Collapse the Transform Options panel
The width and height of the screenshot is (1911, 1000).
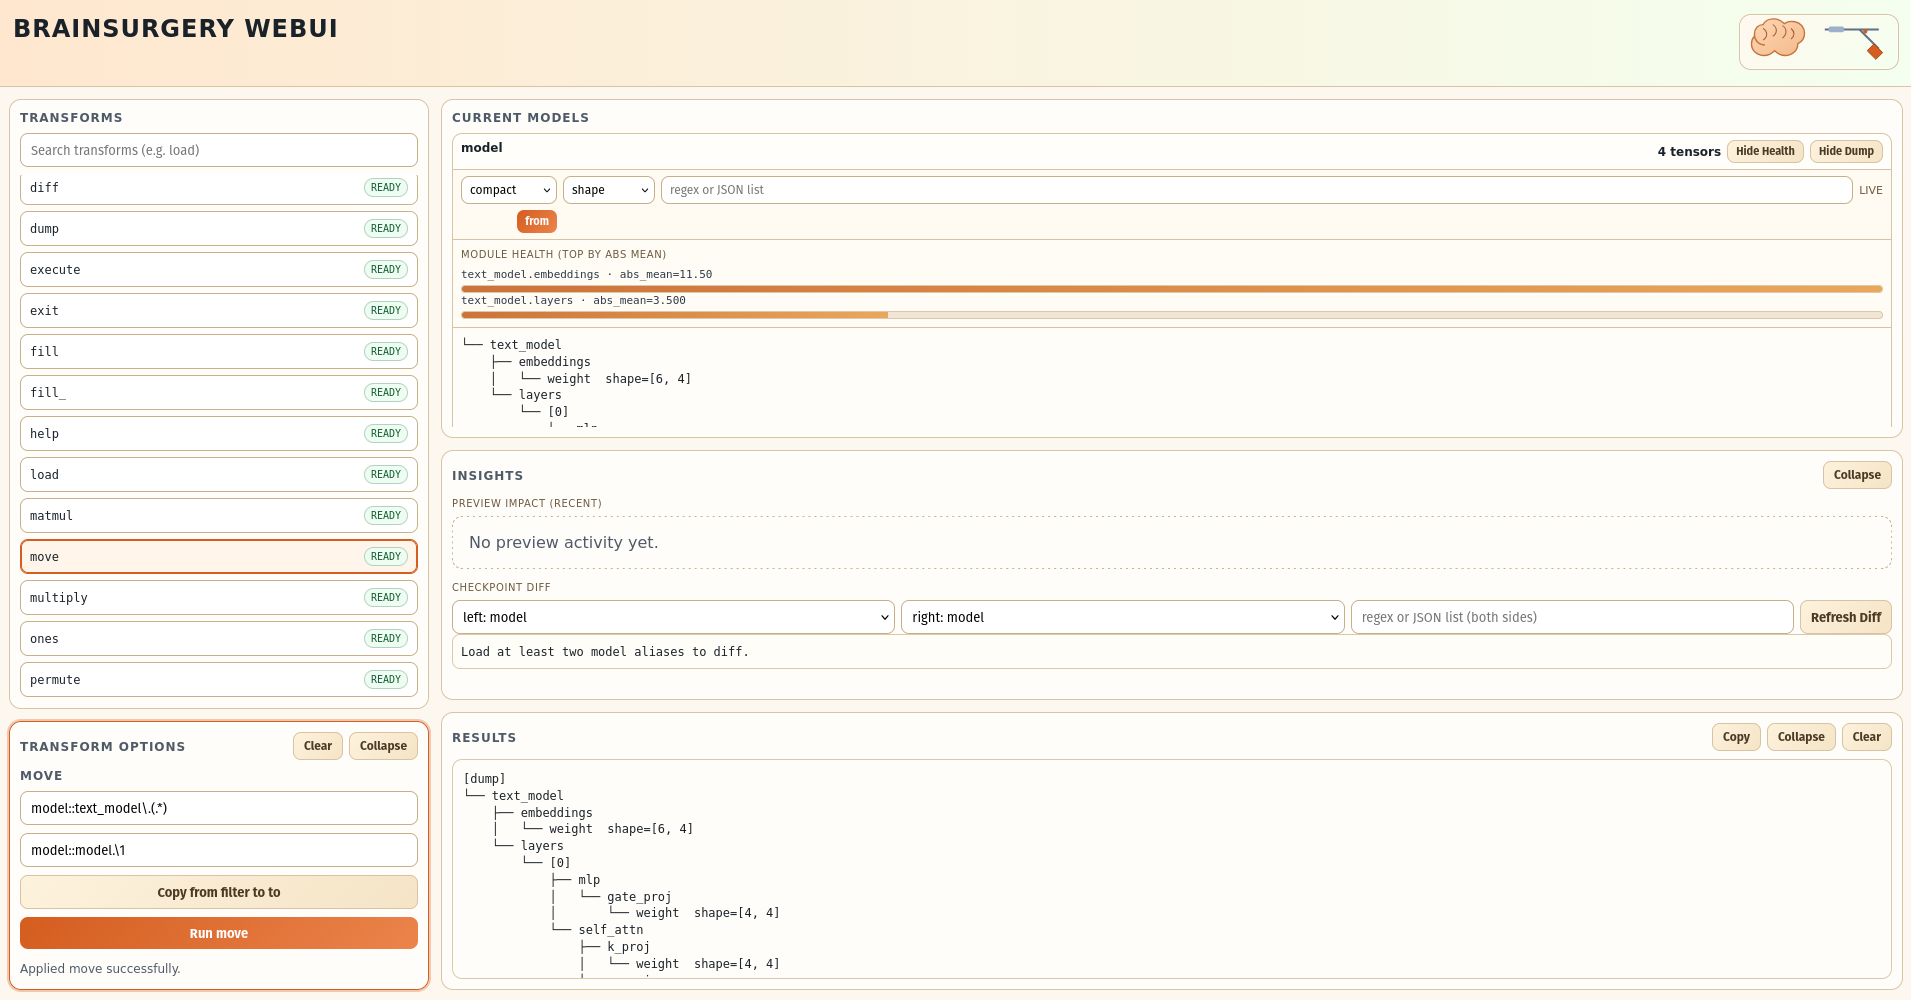(383, 746)
